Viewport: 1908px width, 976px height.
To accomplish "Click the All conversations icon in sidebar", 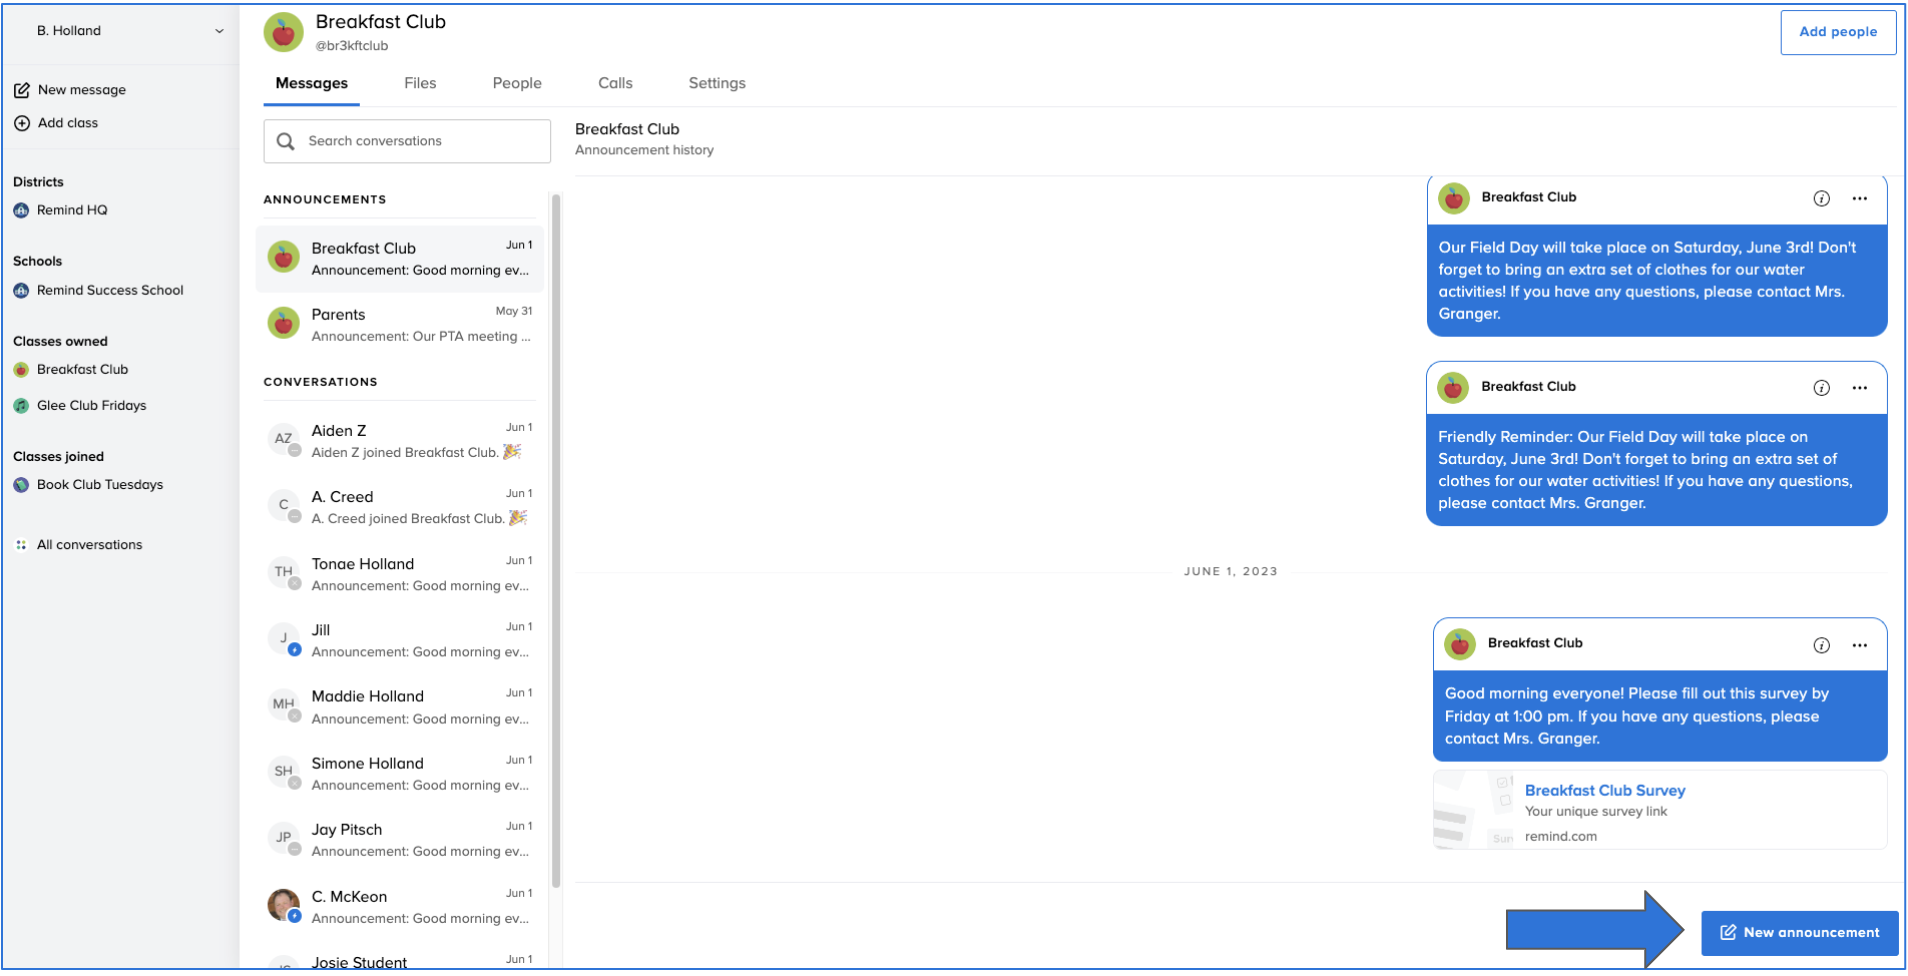I will pos(21,545).
